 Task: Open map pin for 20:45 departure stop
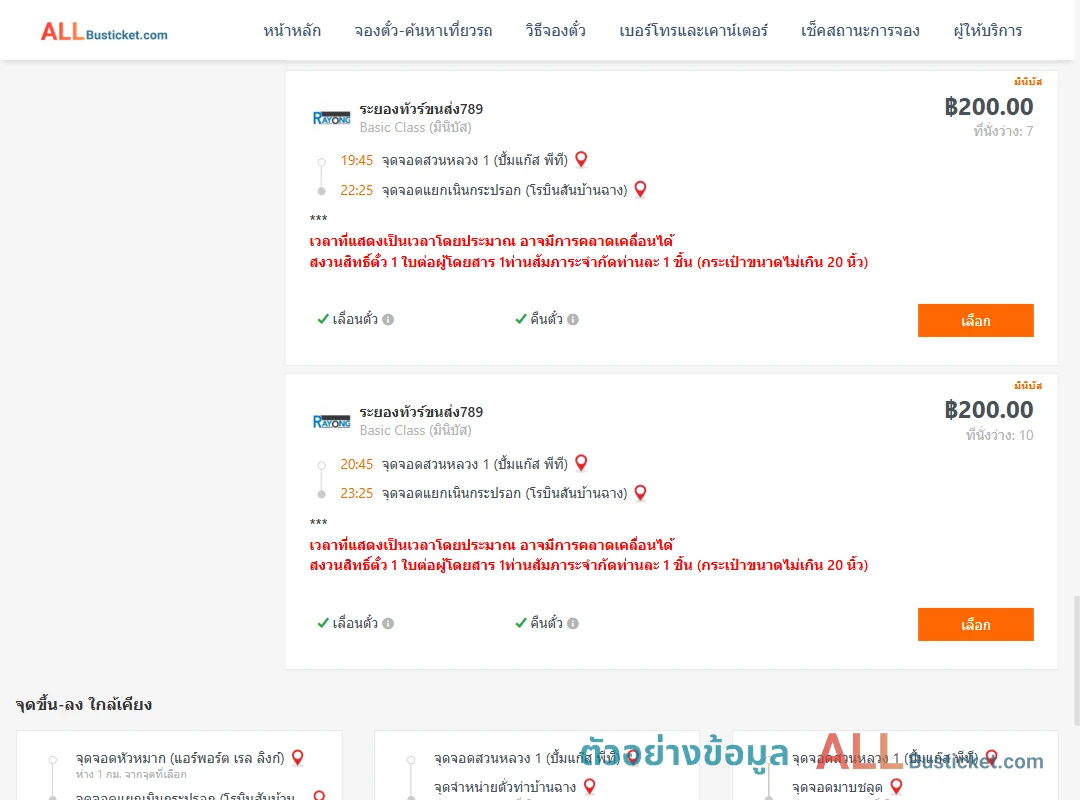pyautogui.click(x=581, y=463)
